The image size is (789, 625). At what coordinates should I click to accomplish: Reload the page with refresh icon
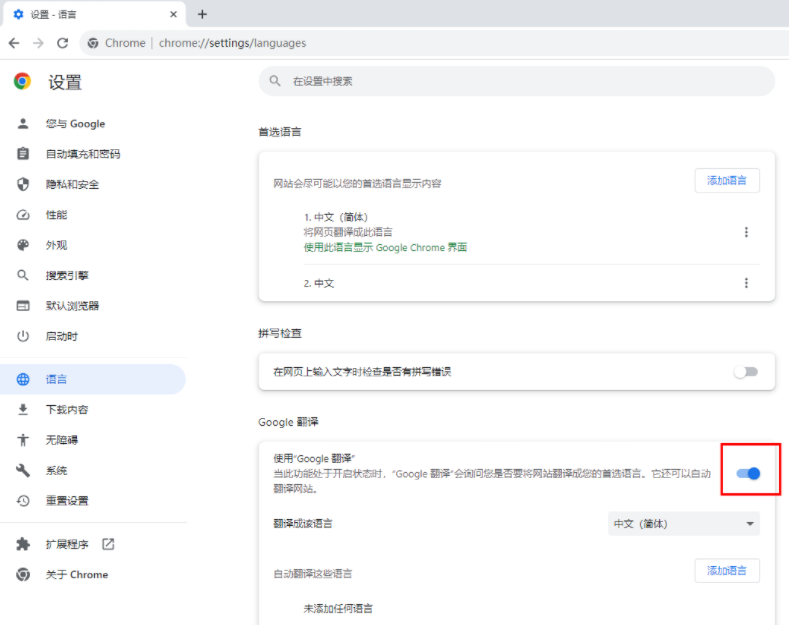62,43
